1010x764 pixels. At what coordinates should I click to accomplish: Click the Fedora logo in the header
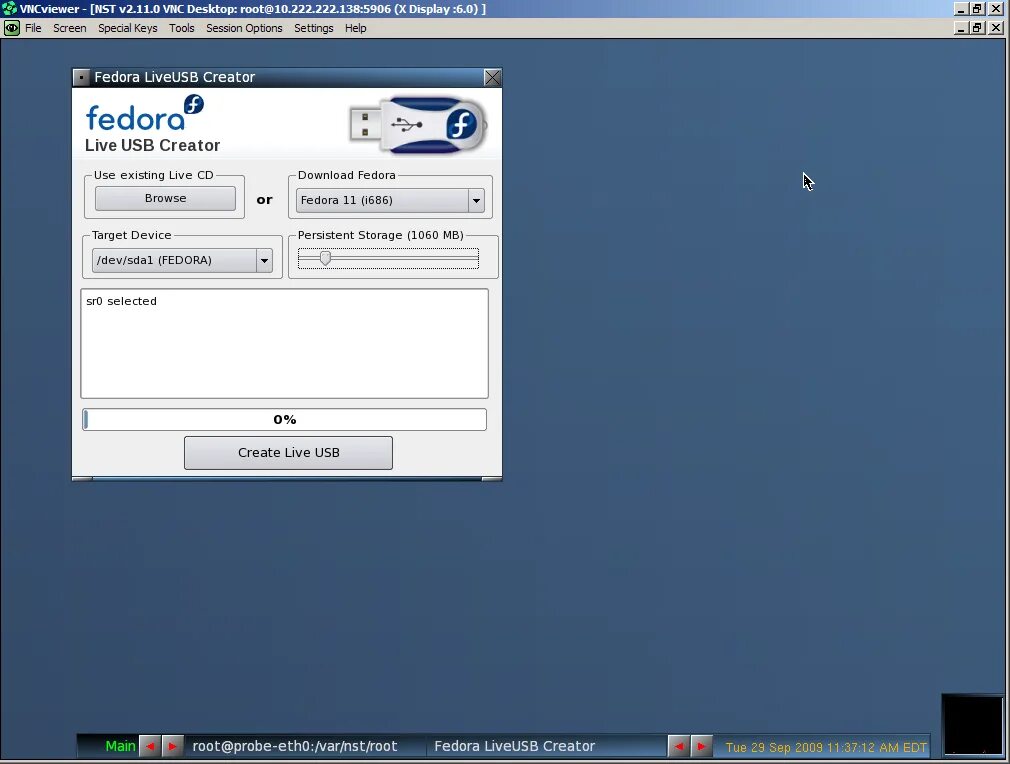pos(145,113)
